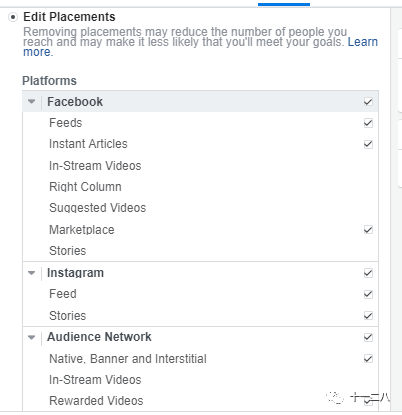Uncheck Instagram Stories placement

pos(368,316)
